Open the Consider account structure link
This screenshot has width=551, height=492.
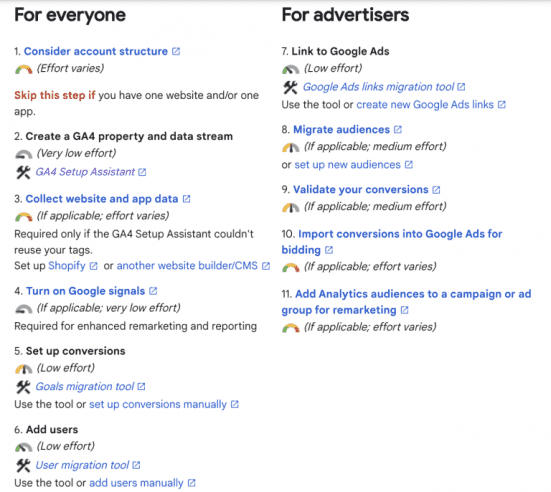pos(96,51)
